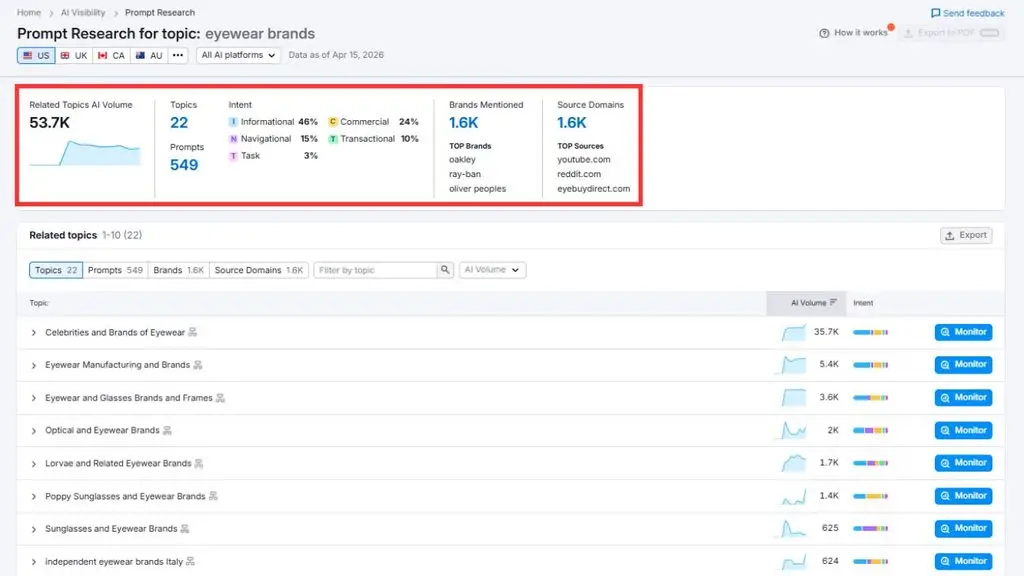Click Brands Mentioned 1.6K value

click(x=464, y=123)
